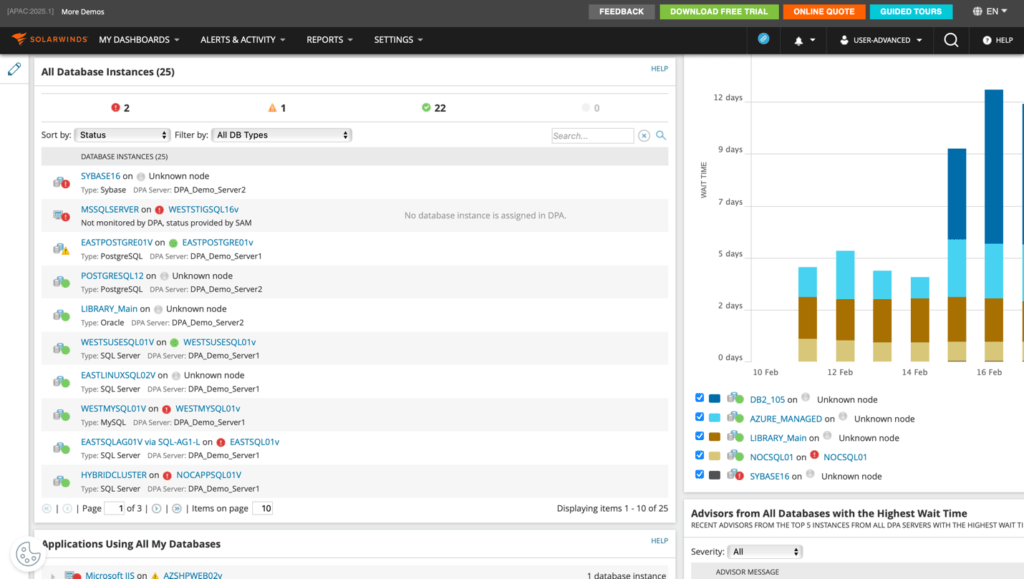Click the Online Quote button
The image size is (1024, 579).
point(824,12)
